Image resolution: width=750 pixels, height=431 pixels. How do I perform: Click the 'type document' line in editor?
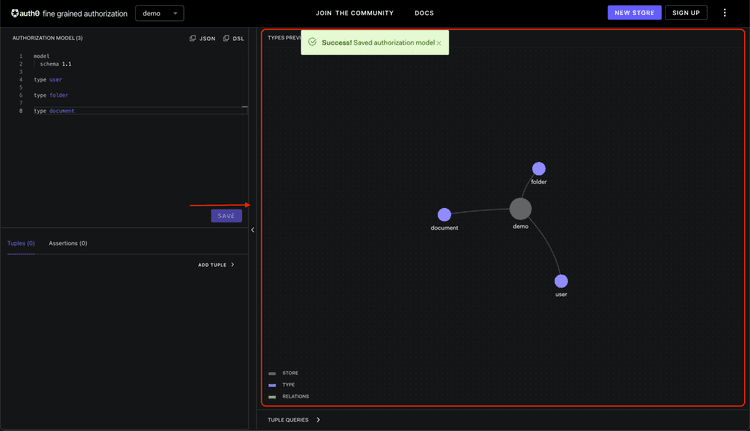tap(54, 111)
